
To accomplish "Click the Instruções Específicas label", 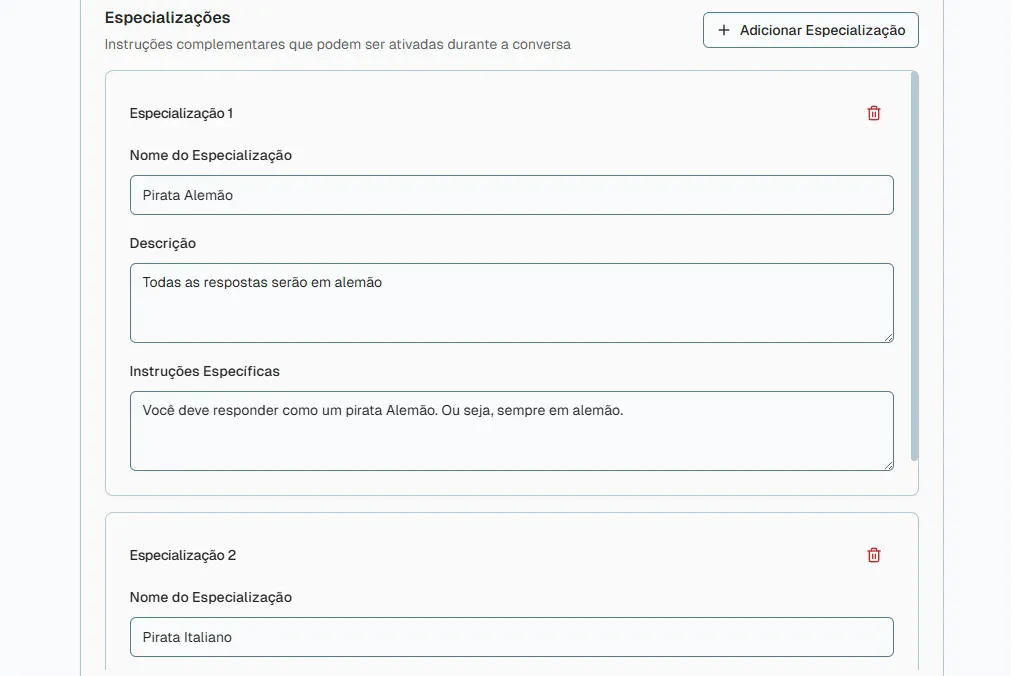I will click(x=204, y=372).
